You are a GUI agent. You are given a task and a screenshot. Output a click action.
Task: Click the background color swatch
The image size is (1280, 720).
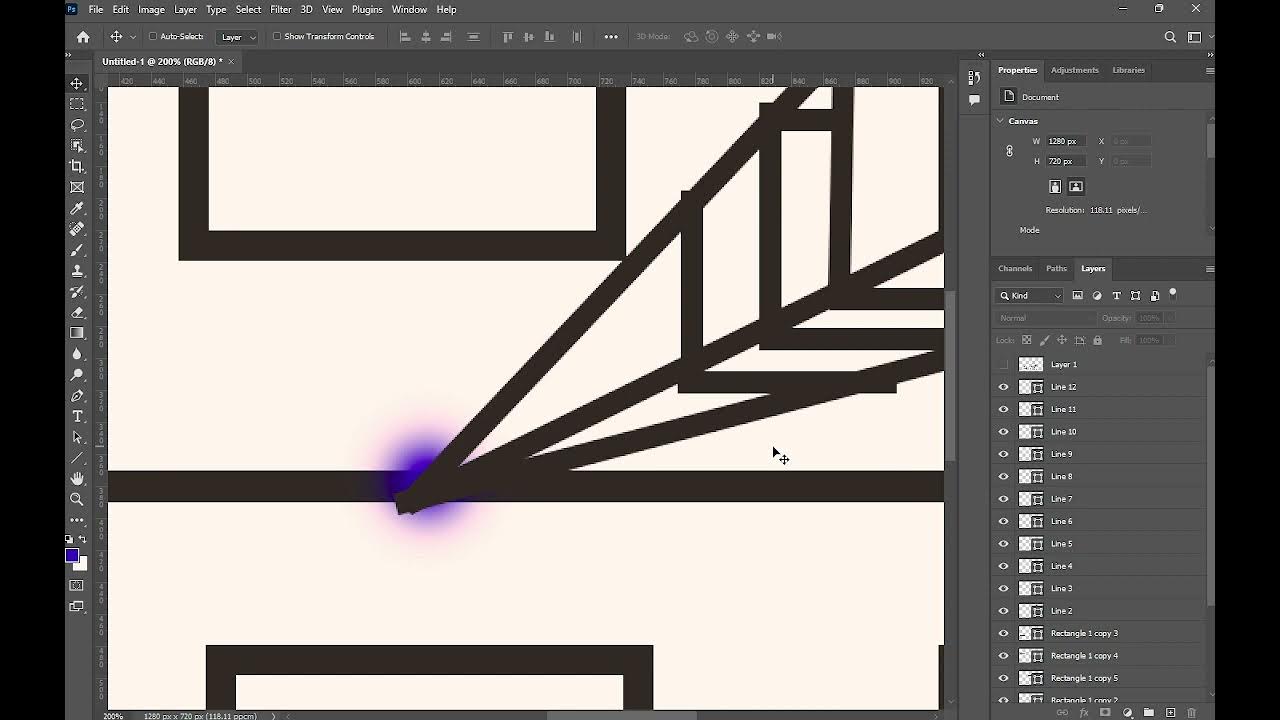pyautogui.click(x=81, y=565)
